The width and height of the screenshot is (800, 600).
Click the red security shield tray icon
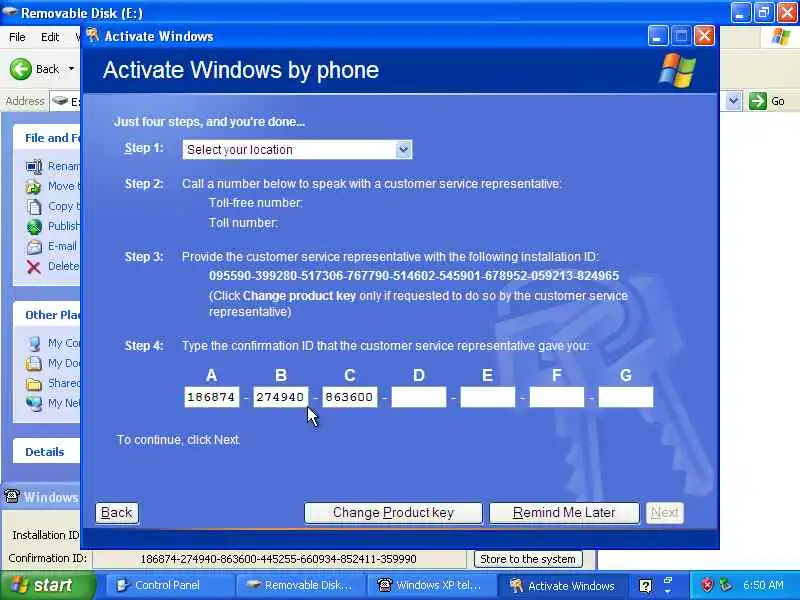pyautogui.click(x=707, y=585)
